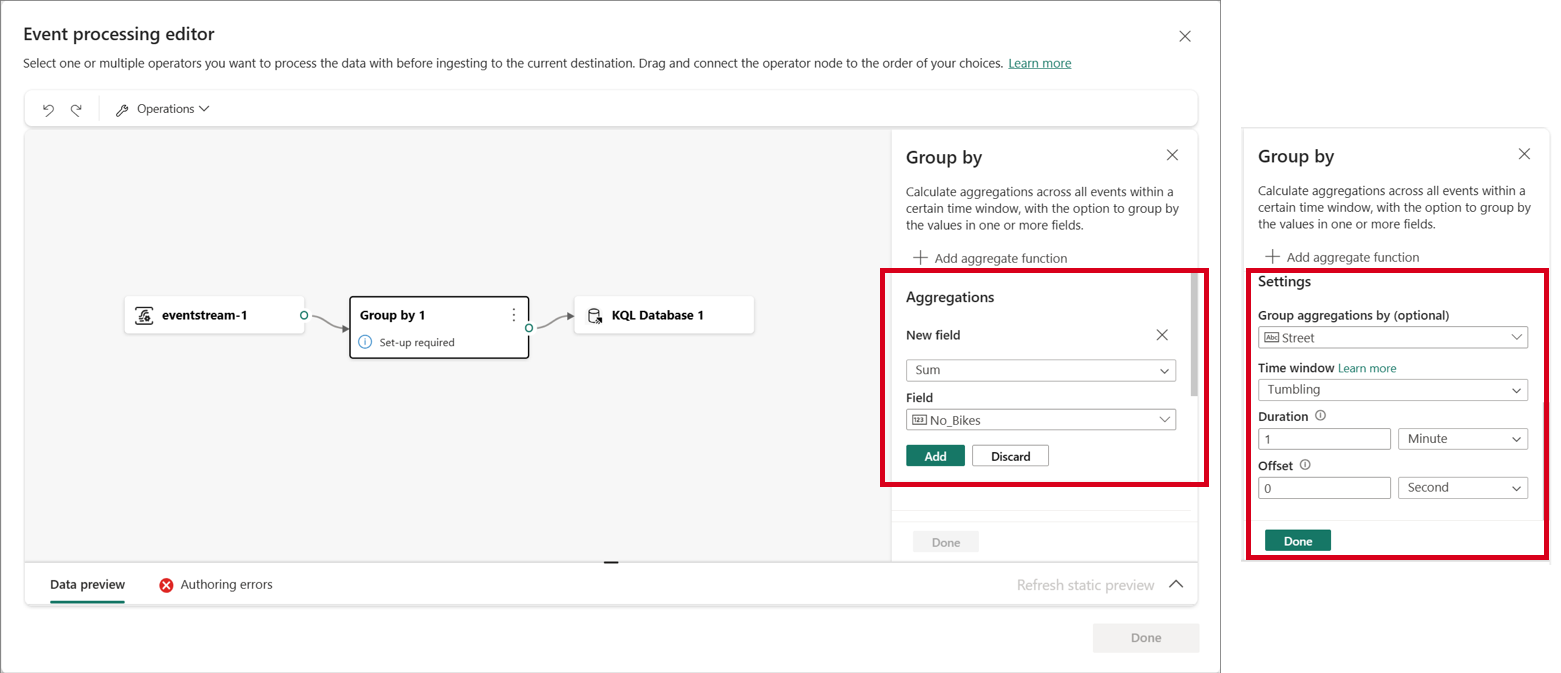This screenshot has width=1561, height=673.
Task: Open the Time window Learn more link
Action: (1367, 368)
